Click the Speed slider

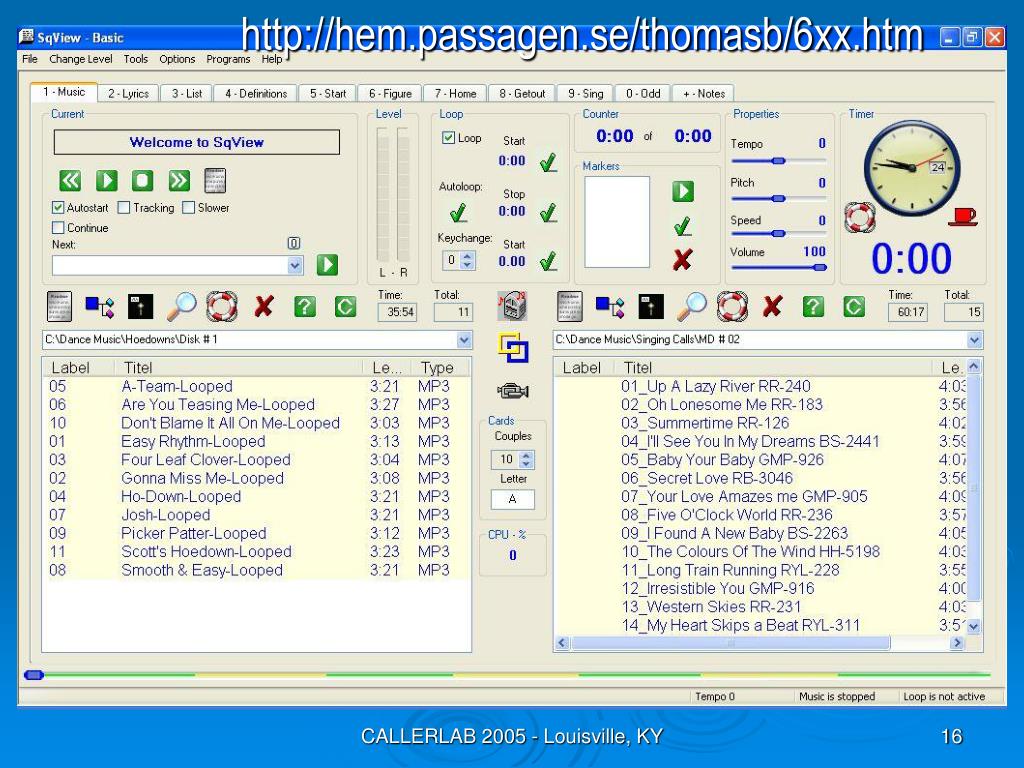778,233
